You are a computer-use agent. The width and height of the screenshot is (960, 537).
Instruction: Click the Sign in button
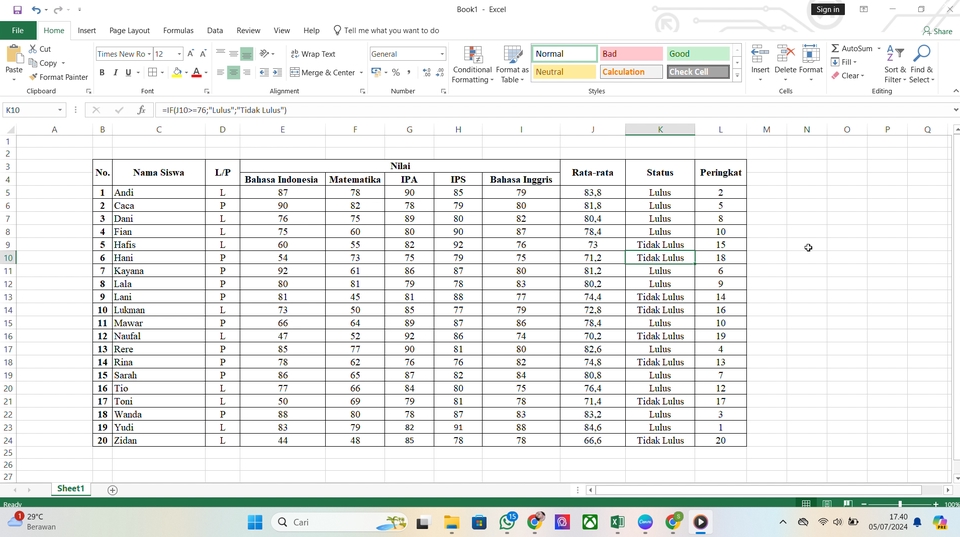[827, 9]
